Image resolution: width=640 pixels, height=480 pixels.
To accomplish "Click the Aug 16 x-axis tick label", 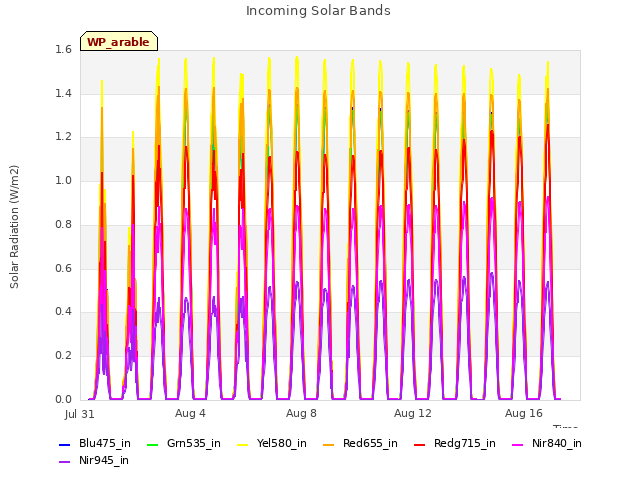I will pos(524,413).
